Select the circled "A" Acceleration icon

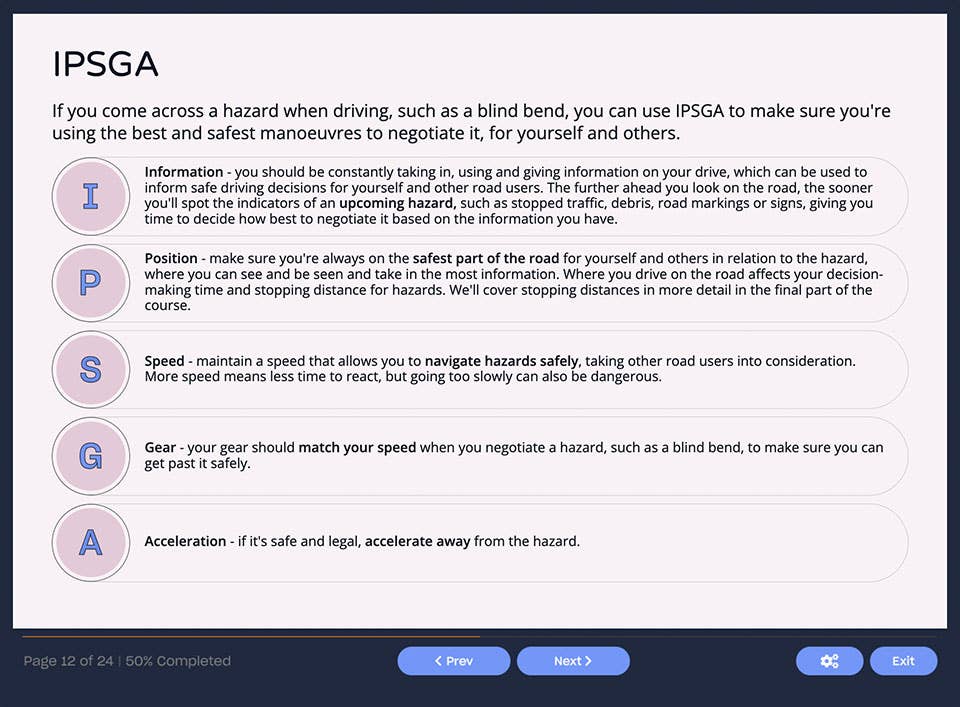tap(91, 543)
